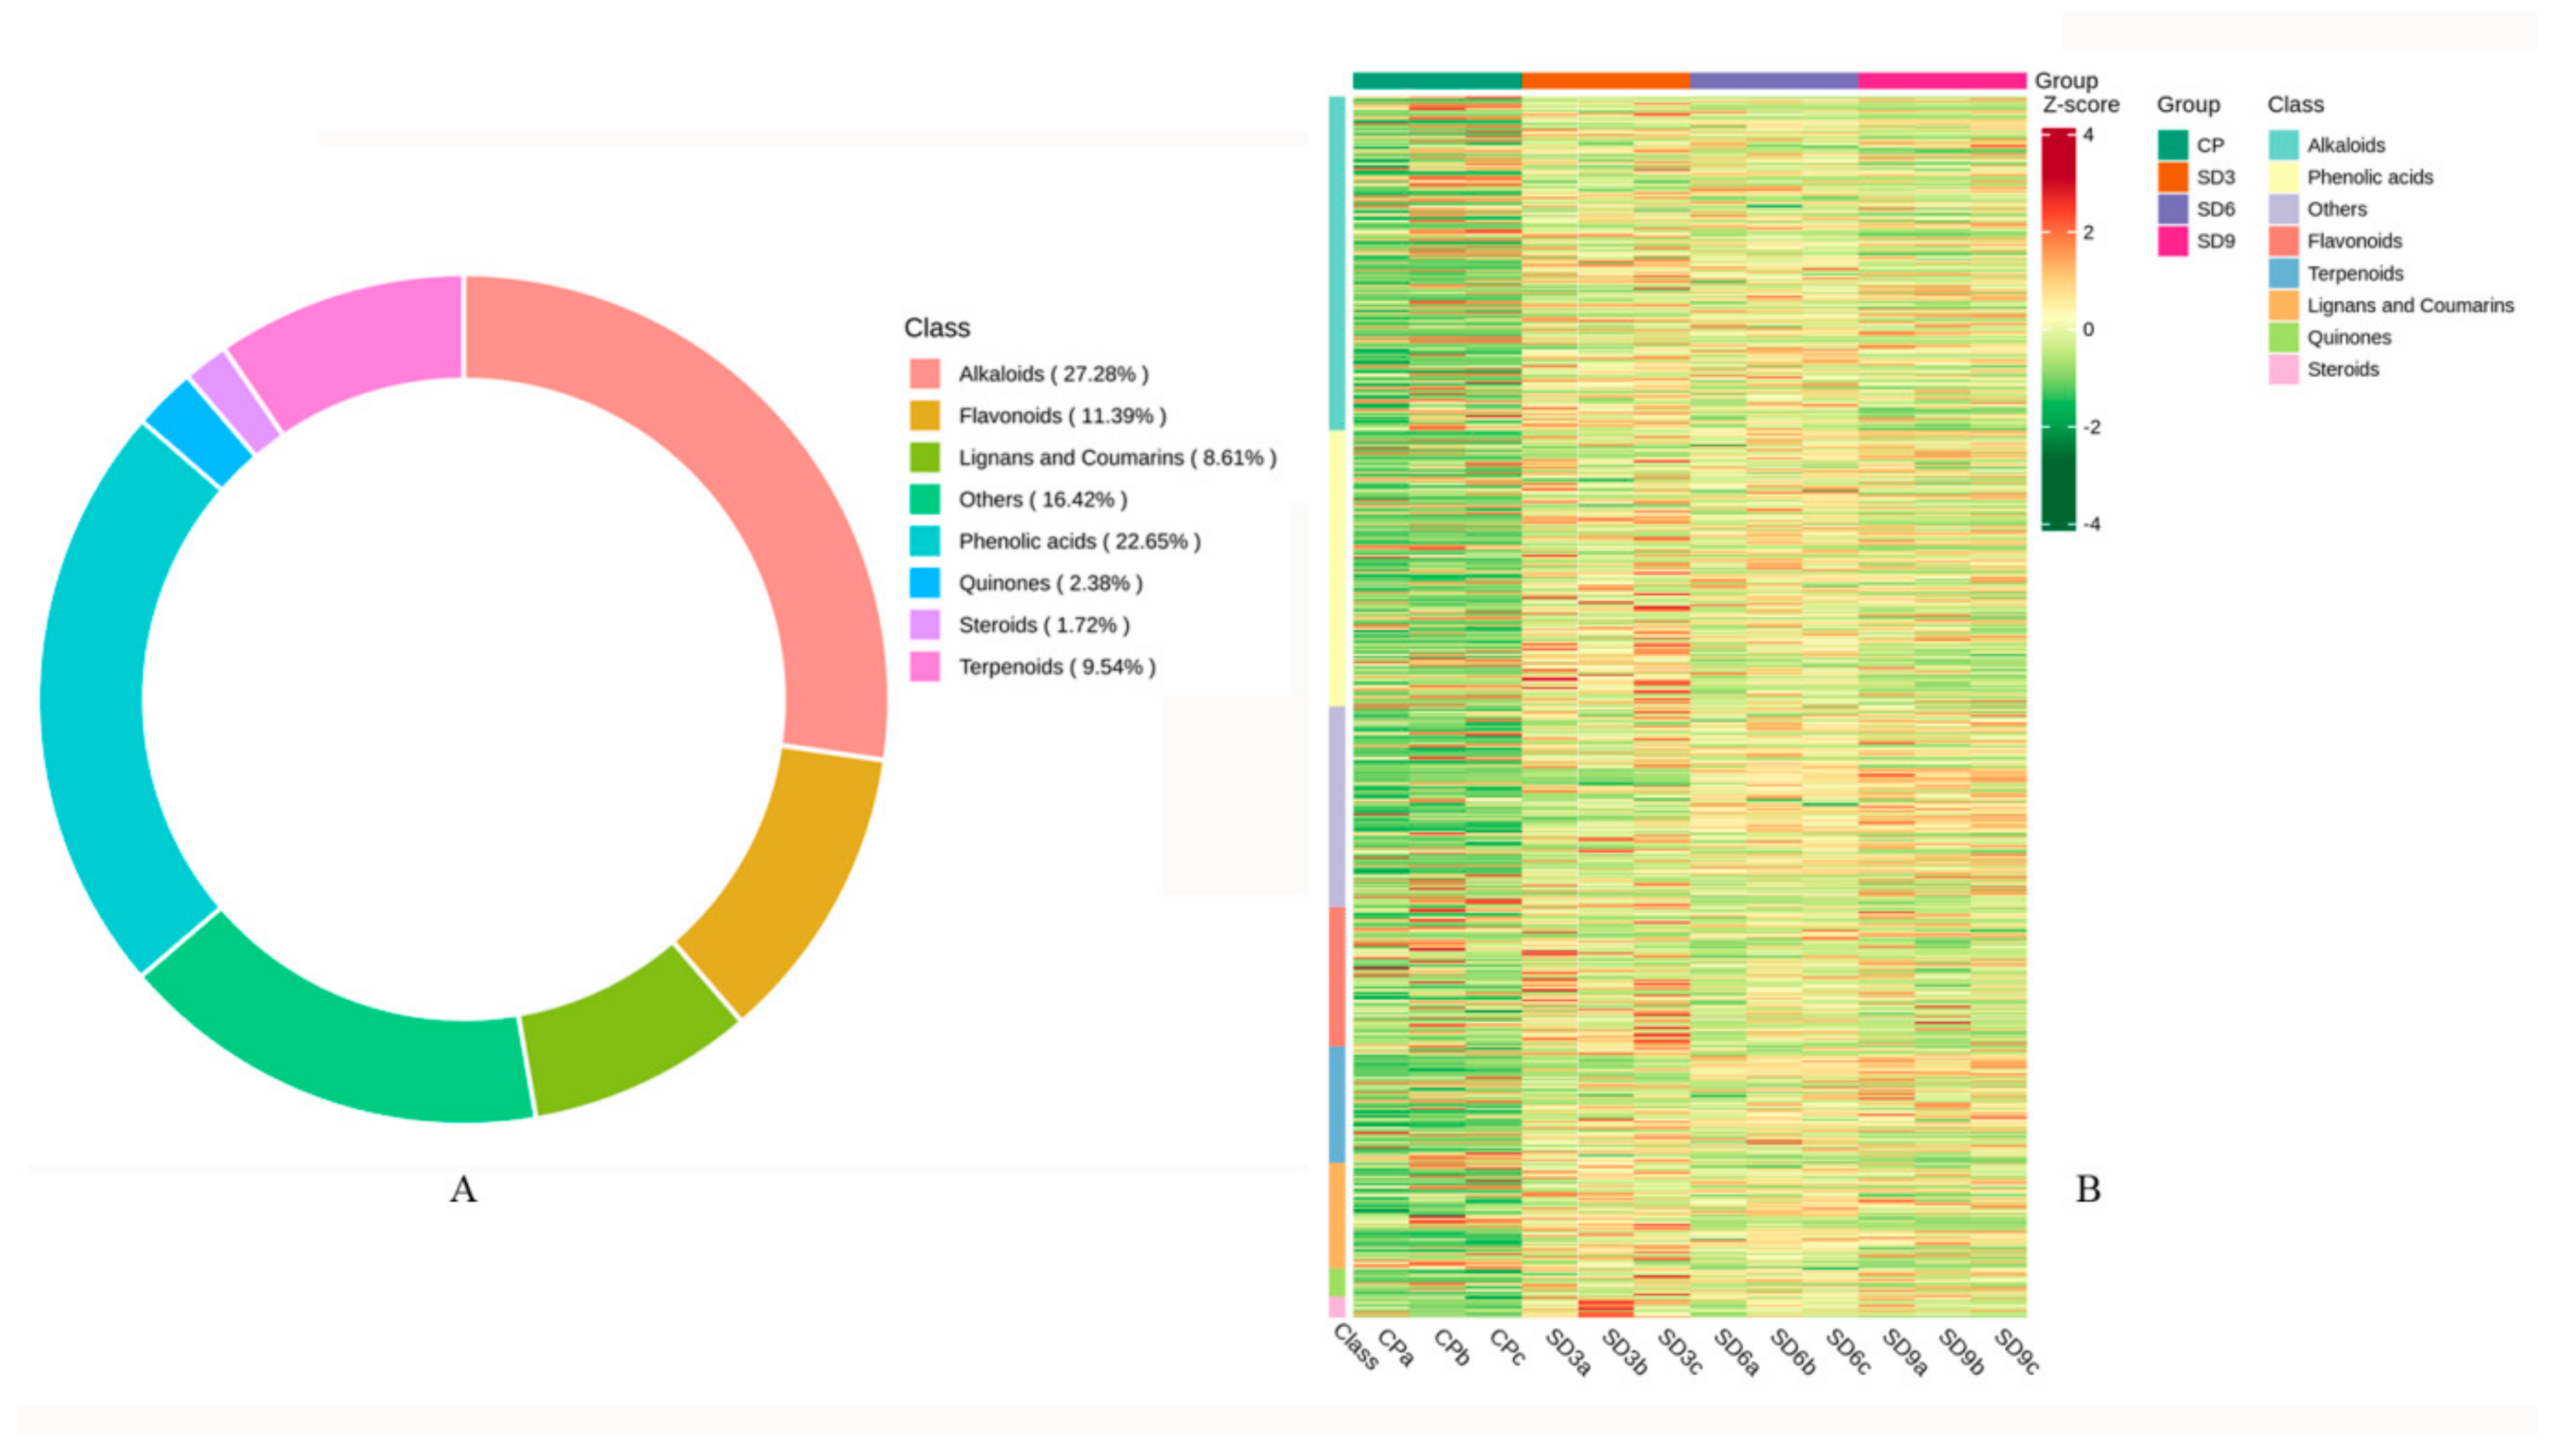
Task: Click the Alkaloids swatch in donut legend
Action: tap(924, 373)
